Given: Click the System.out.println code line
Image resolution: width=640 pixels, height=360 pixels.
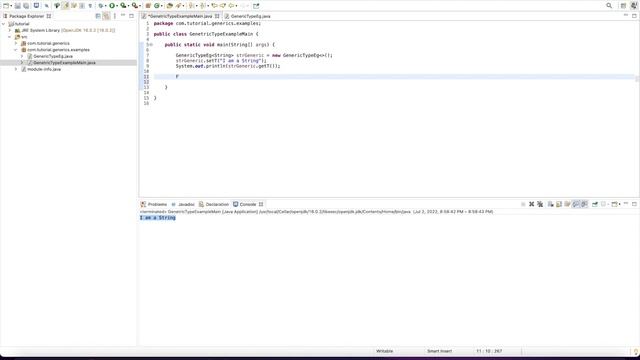Looking at the screenshot, I should point(228,66).
